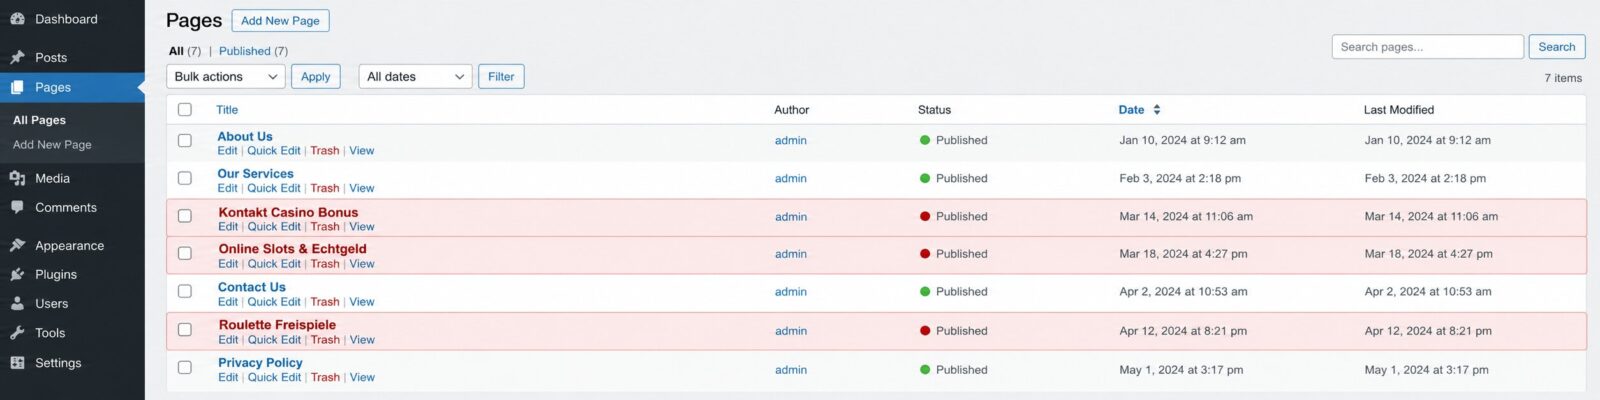Toggle the select-all checkbox in table header
This screenshot has height=400, width=1600.
(x=185, y=110)
